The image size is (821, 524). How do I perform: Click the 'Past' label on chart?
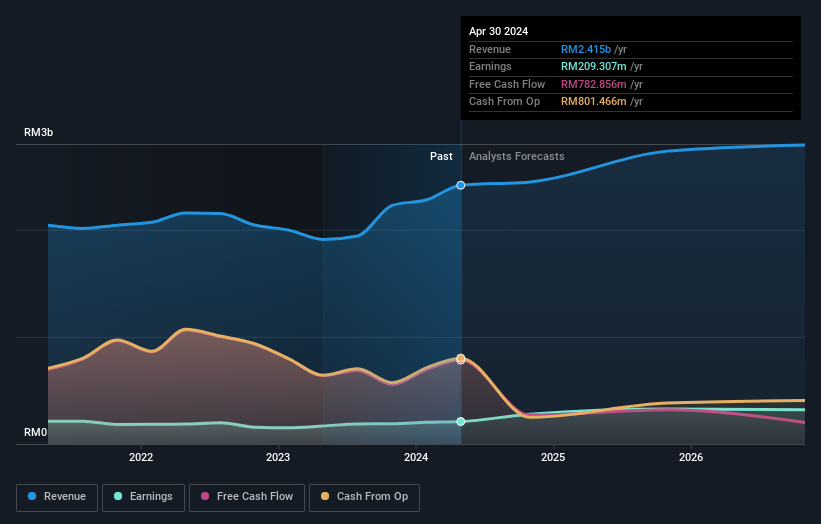coord(441,157)
